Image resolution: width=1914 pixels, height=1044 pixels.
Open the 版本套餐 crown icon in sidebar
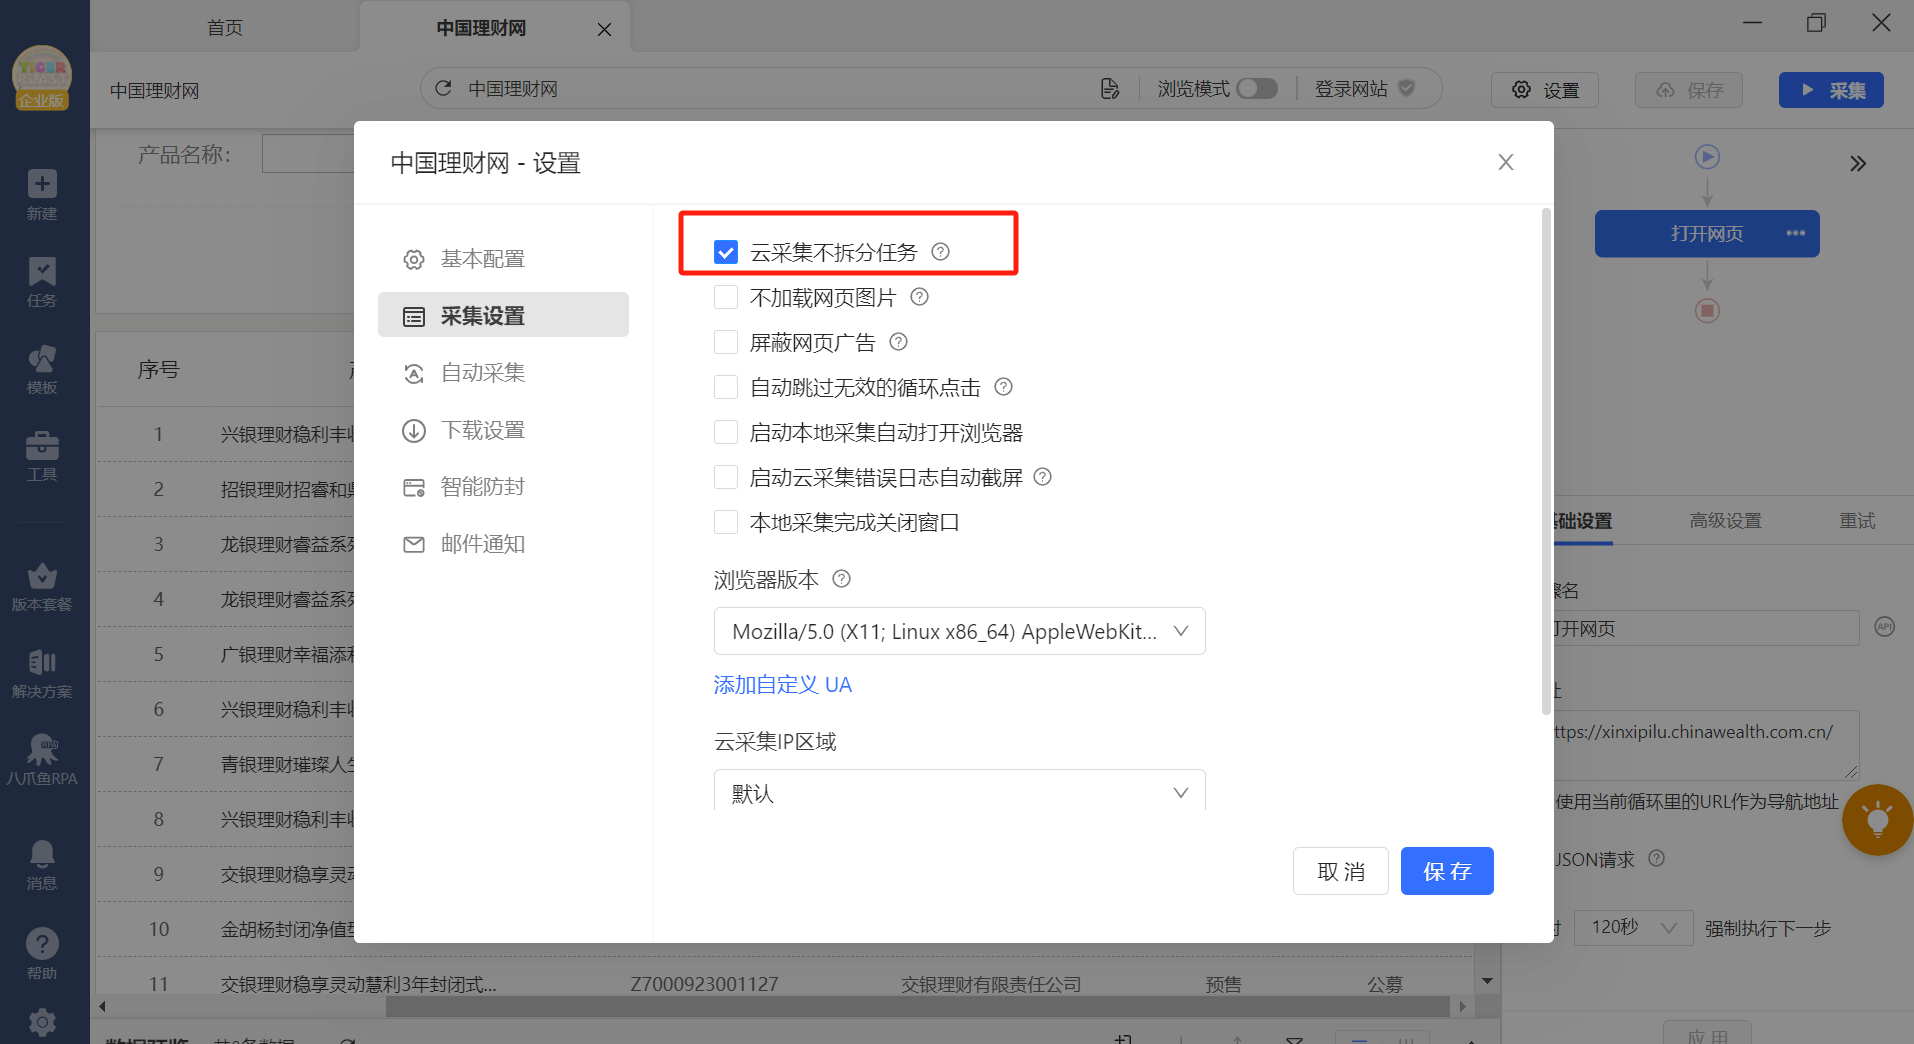(x=42, y=575)
